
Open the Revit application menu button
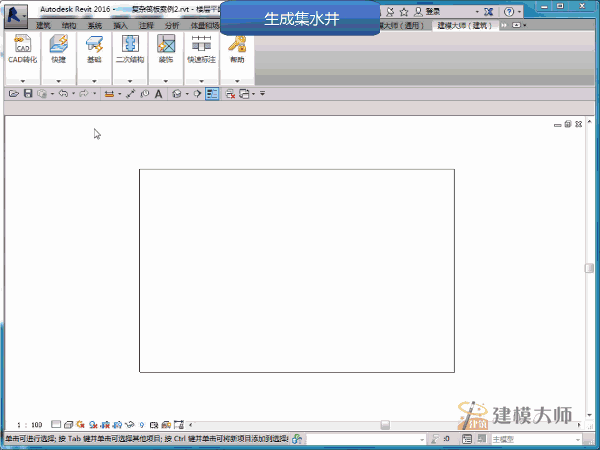(x=16, y=16)
